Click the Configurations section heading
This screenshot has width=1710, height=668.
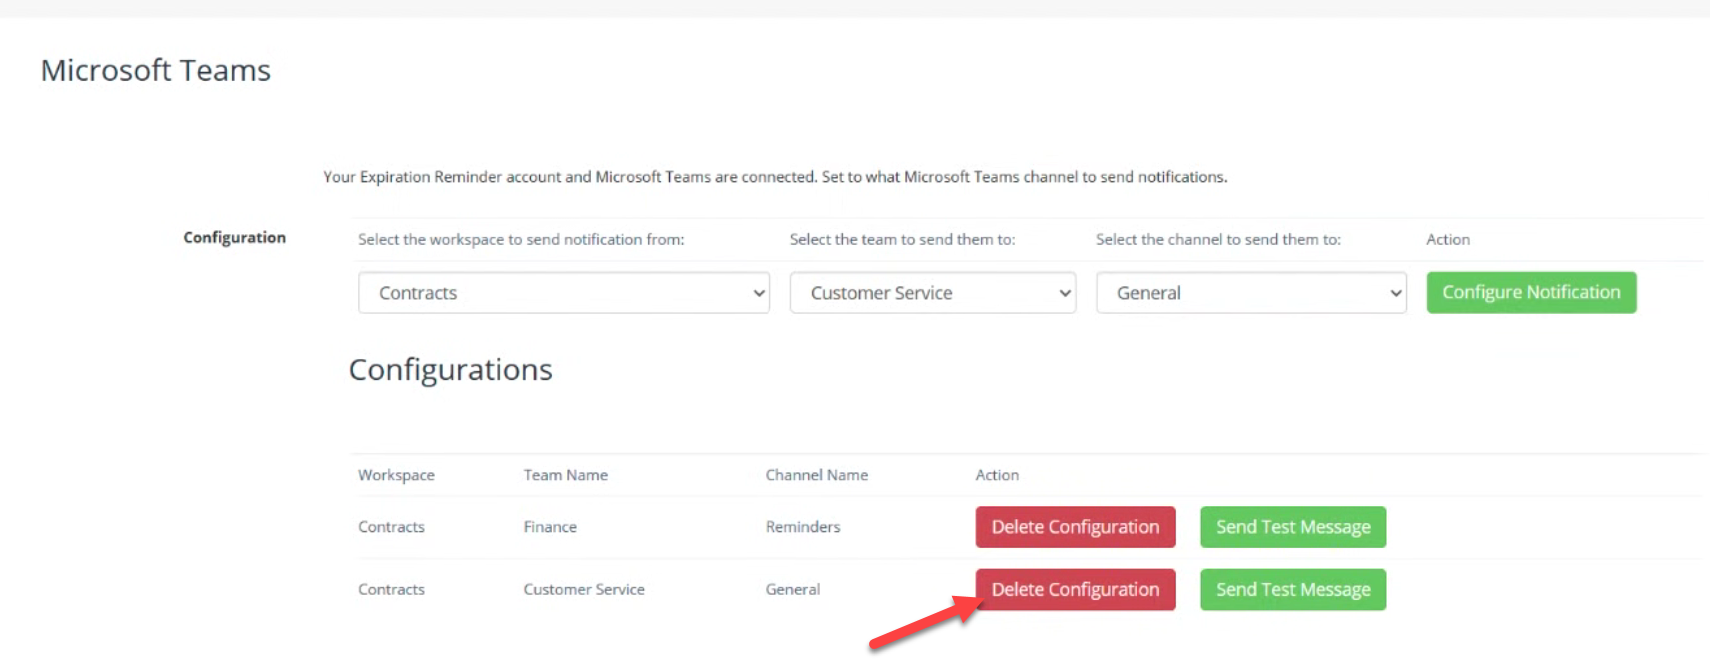tap(450, 370)
